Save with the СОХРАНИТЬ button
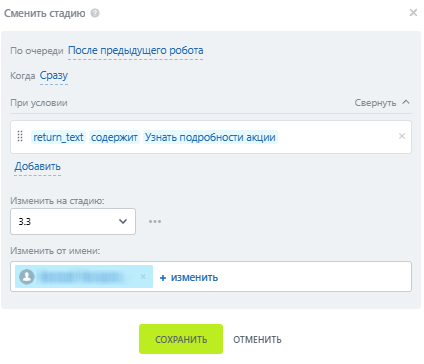 coord(181,339)
